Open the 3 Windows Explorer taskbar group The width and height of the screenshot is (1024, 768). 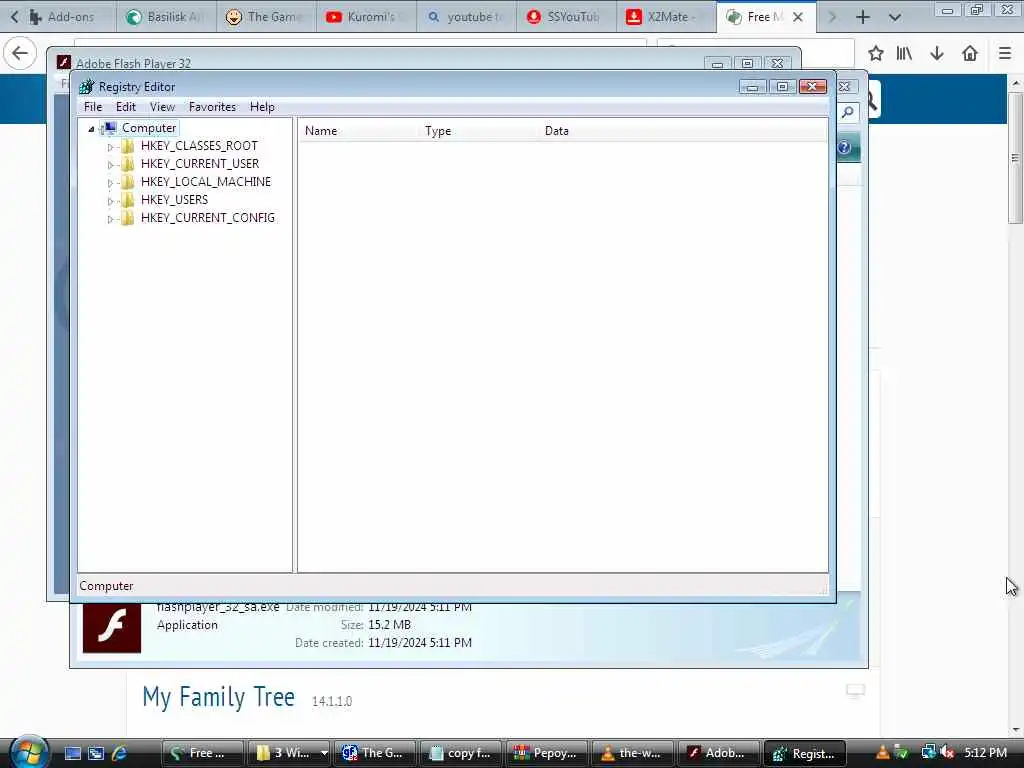[x=289, y=753]
